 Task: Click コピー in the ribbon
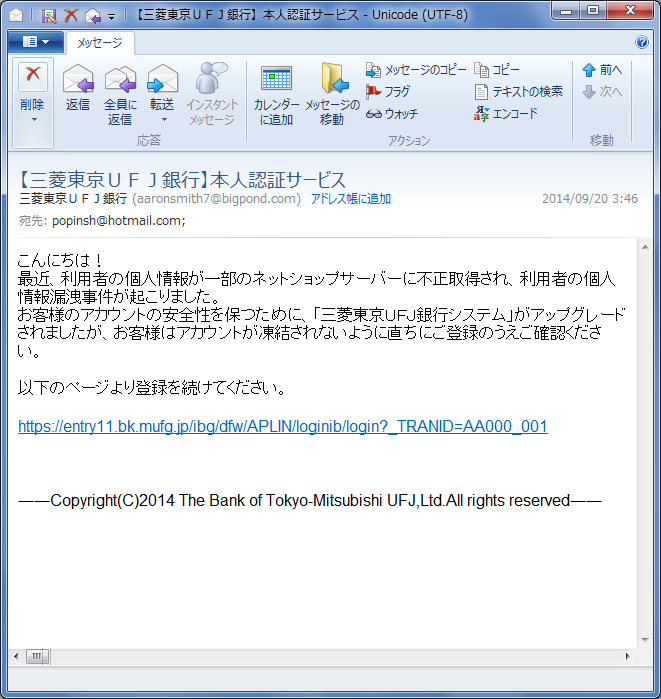click(x=497, y=70)
